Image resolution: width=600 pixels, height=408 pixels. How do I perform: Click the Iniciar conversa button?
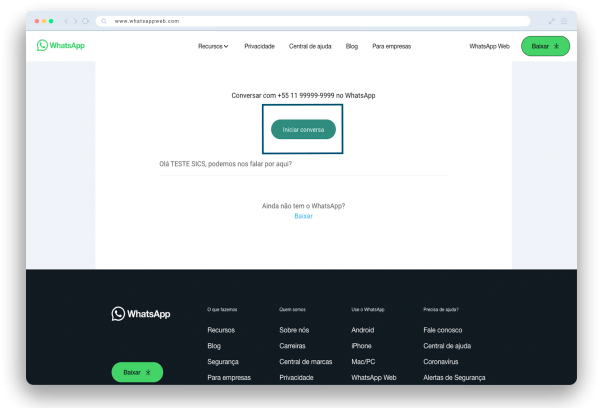coord(303,129)
